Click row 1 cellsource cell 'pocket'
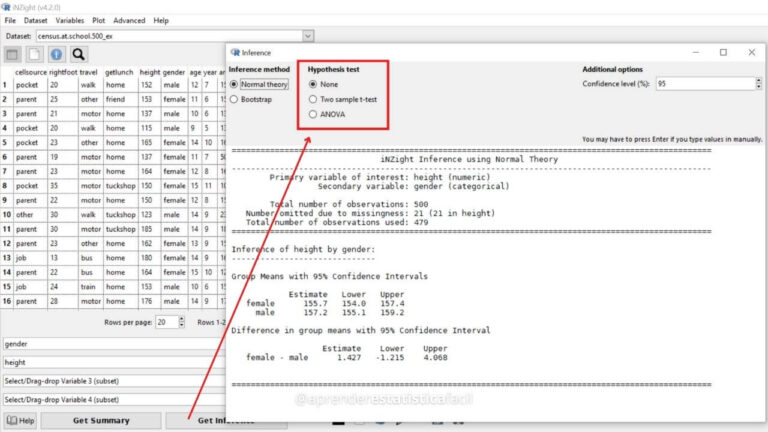This screenshot has height=432, width=768. pos(27,85)
